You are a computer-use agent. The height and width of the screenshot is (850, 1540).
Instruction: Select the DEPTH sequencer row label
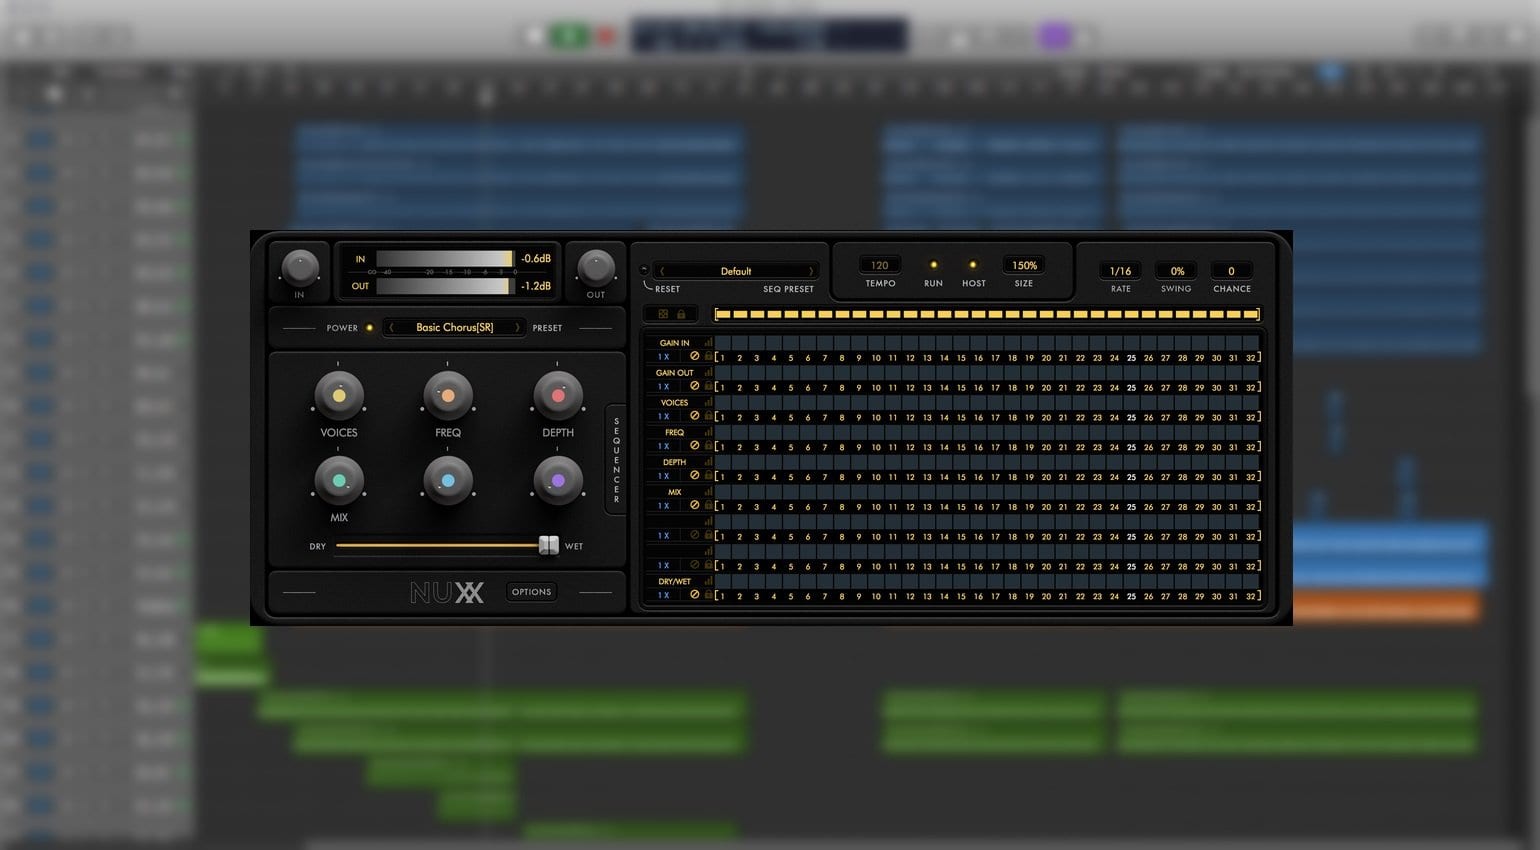click(674, 462)
